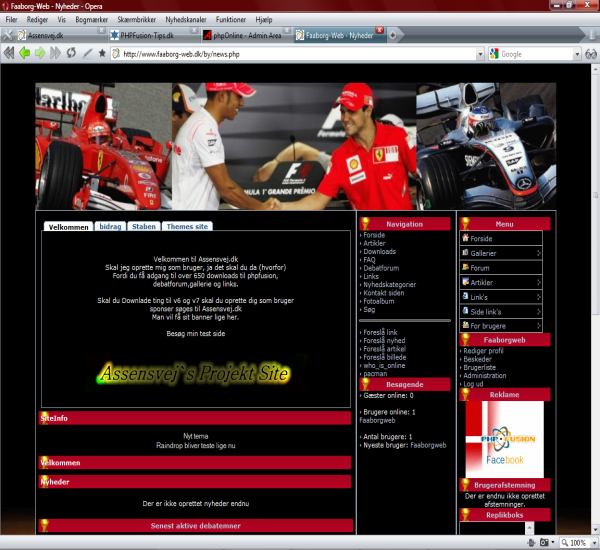The image size is (600, 550).
Task: Close the PHPFusion-Tips.dk tab
Action: [x=194, y=30]
